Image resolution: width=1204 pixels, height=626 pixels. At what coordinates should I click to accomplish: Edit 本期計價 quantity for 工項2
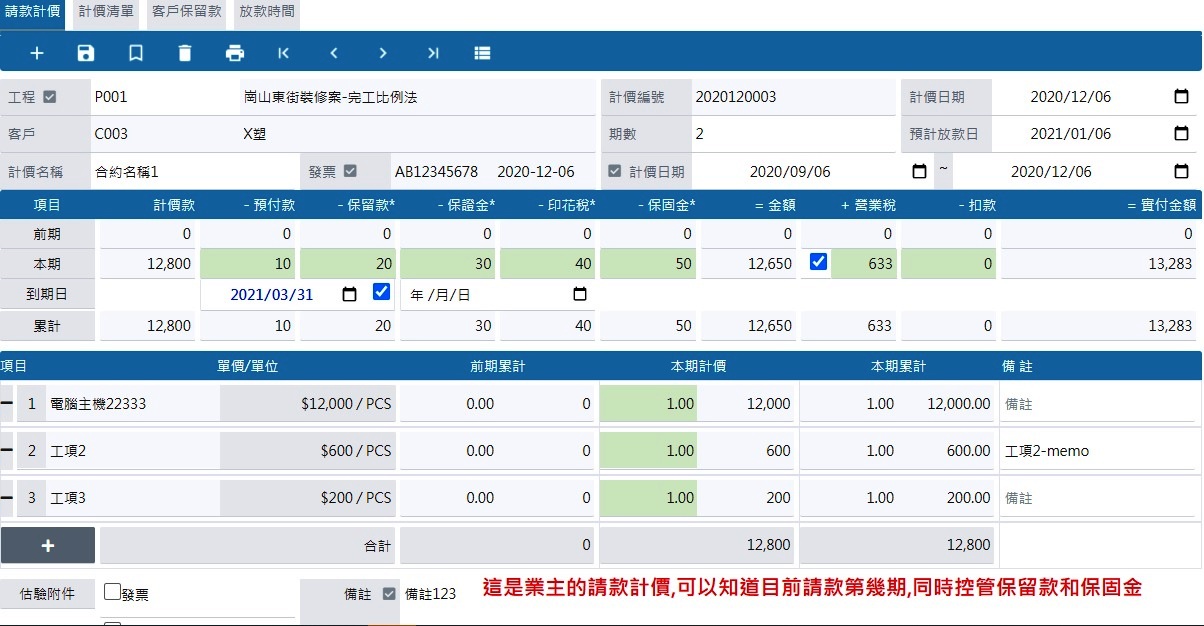pyautogui.click(x=648, y=451)
